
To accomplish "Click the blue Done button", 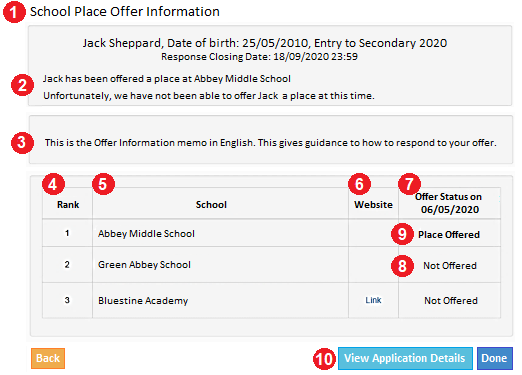I will pos(495,358).
